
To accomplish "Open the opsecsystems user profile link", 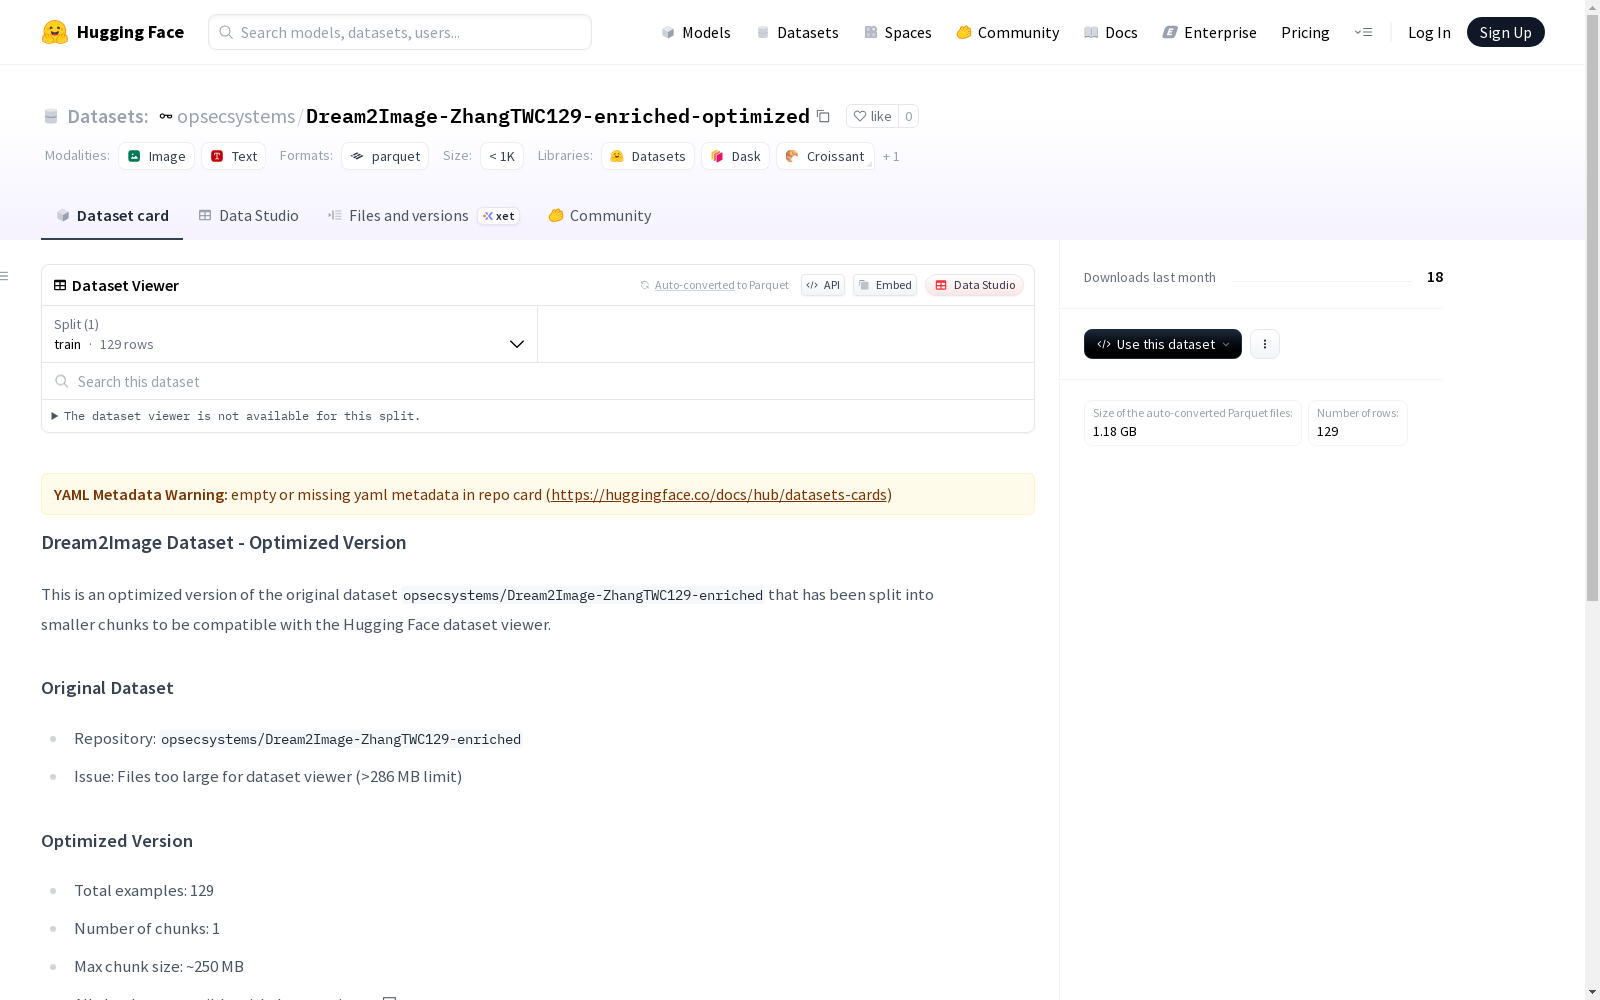I will click(x=236, y=116).
